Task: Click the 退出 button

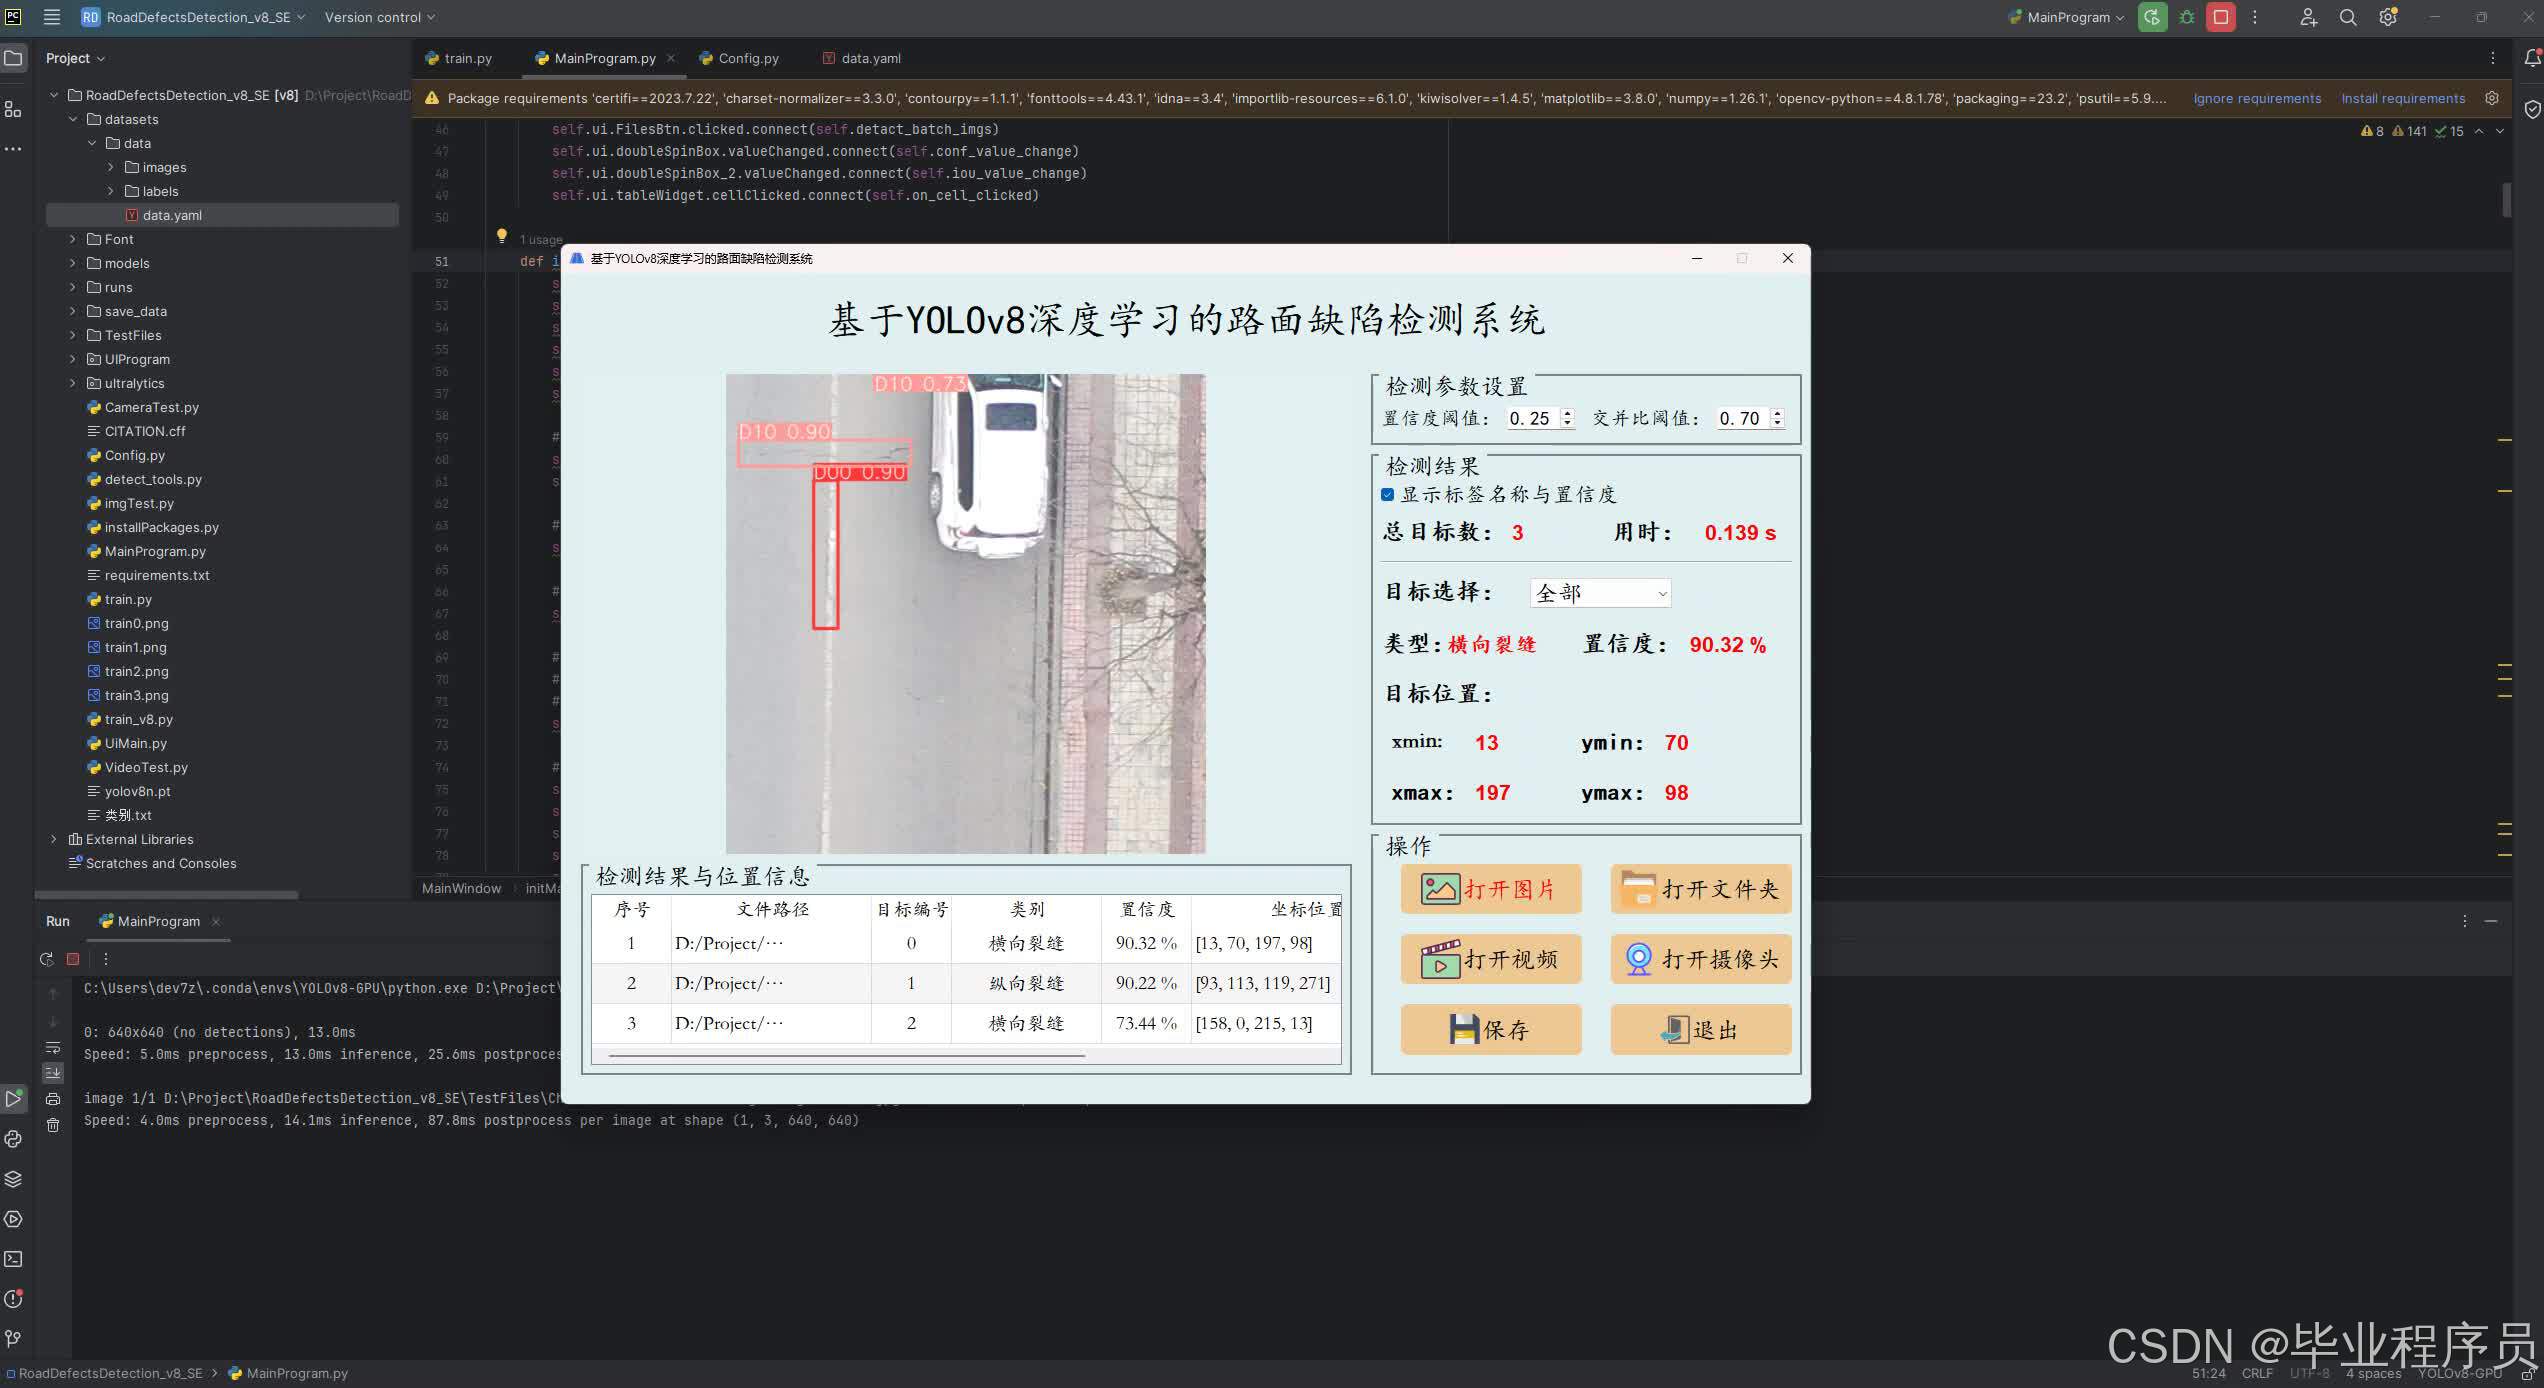Action: click(1700, 1029)
